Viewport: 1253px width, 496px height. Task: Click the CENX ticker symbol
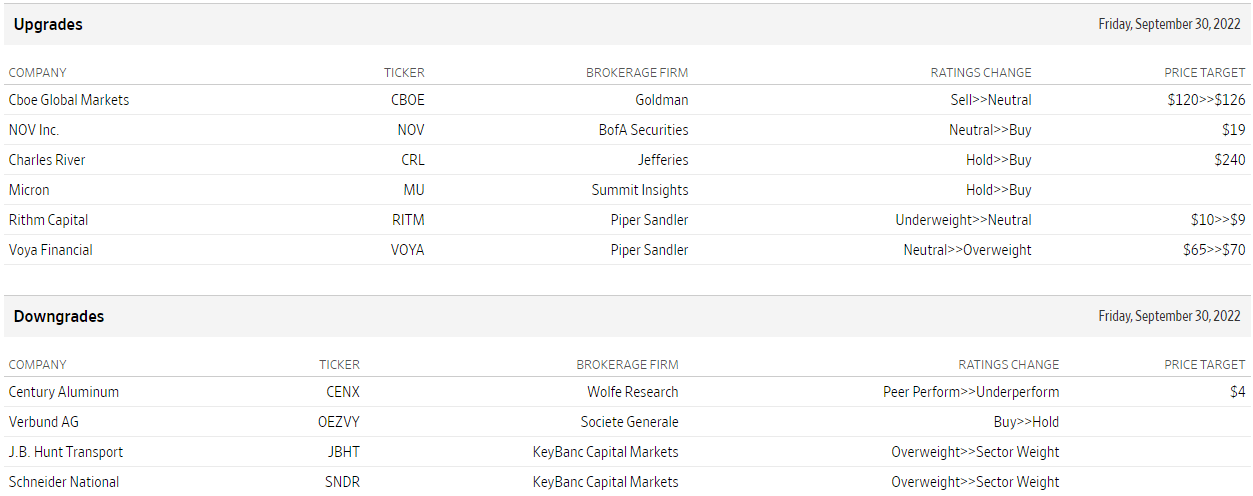343,392
